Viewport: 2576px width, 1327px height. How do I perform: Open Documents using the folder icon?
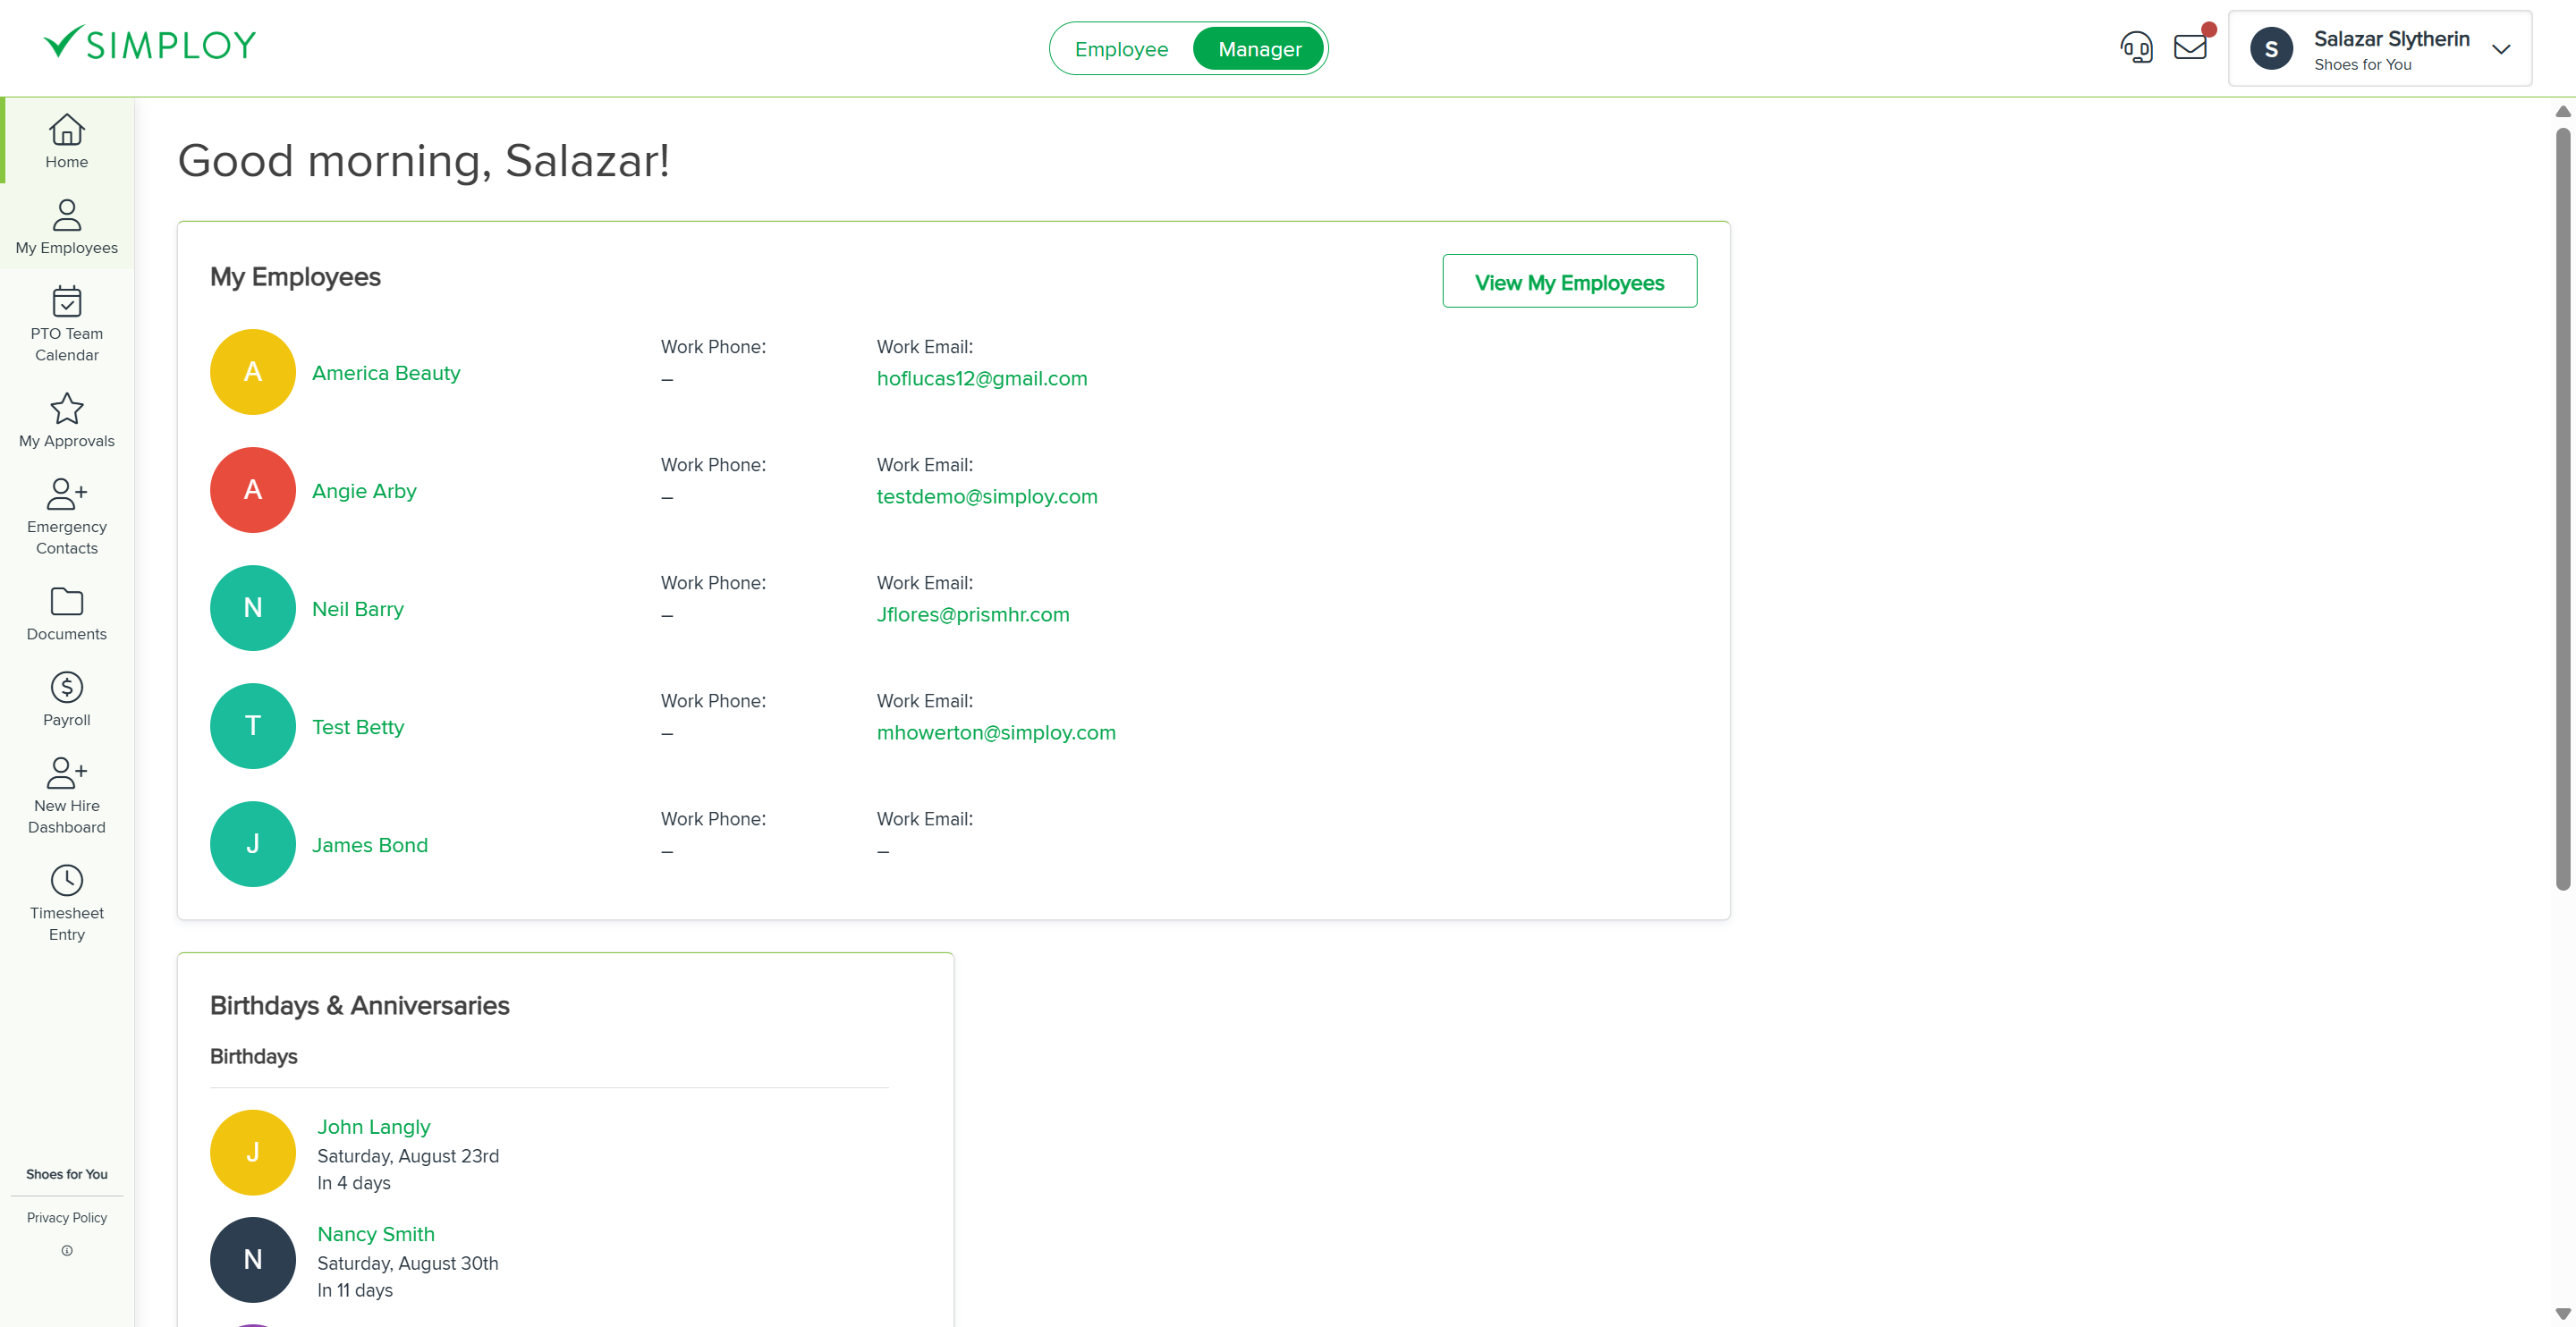click(66, 602)
